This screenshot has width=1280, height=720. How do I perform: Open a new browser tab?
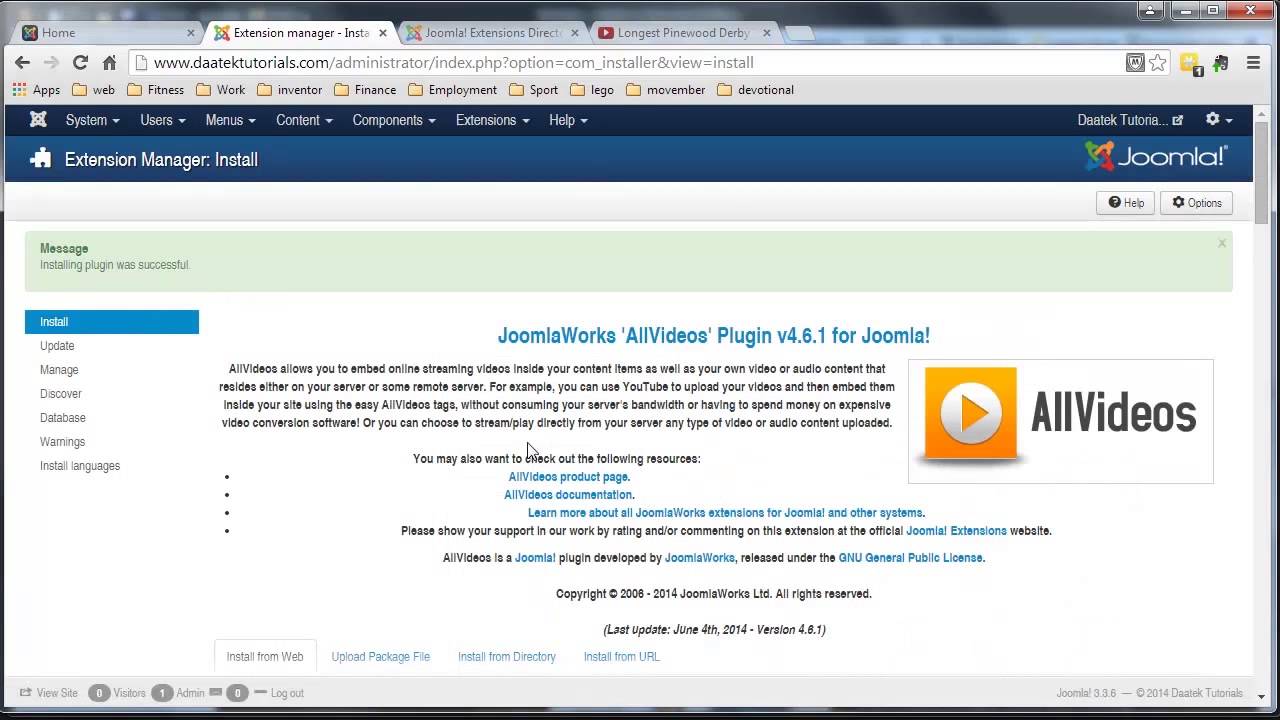tap(799, 33)
